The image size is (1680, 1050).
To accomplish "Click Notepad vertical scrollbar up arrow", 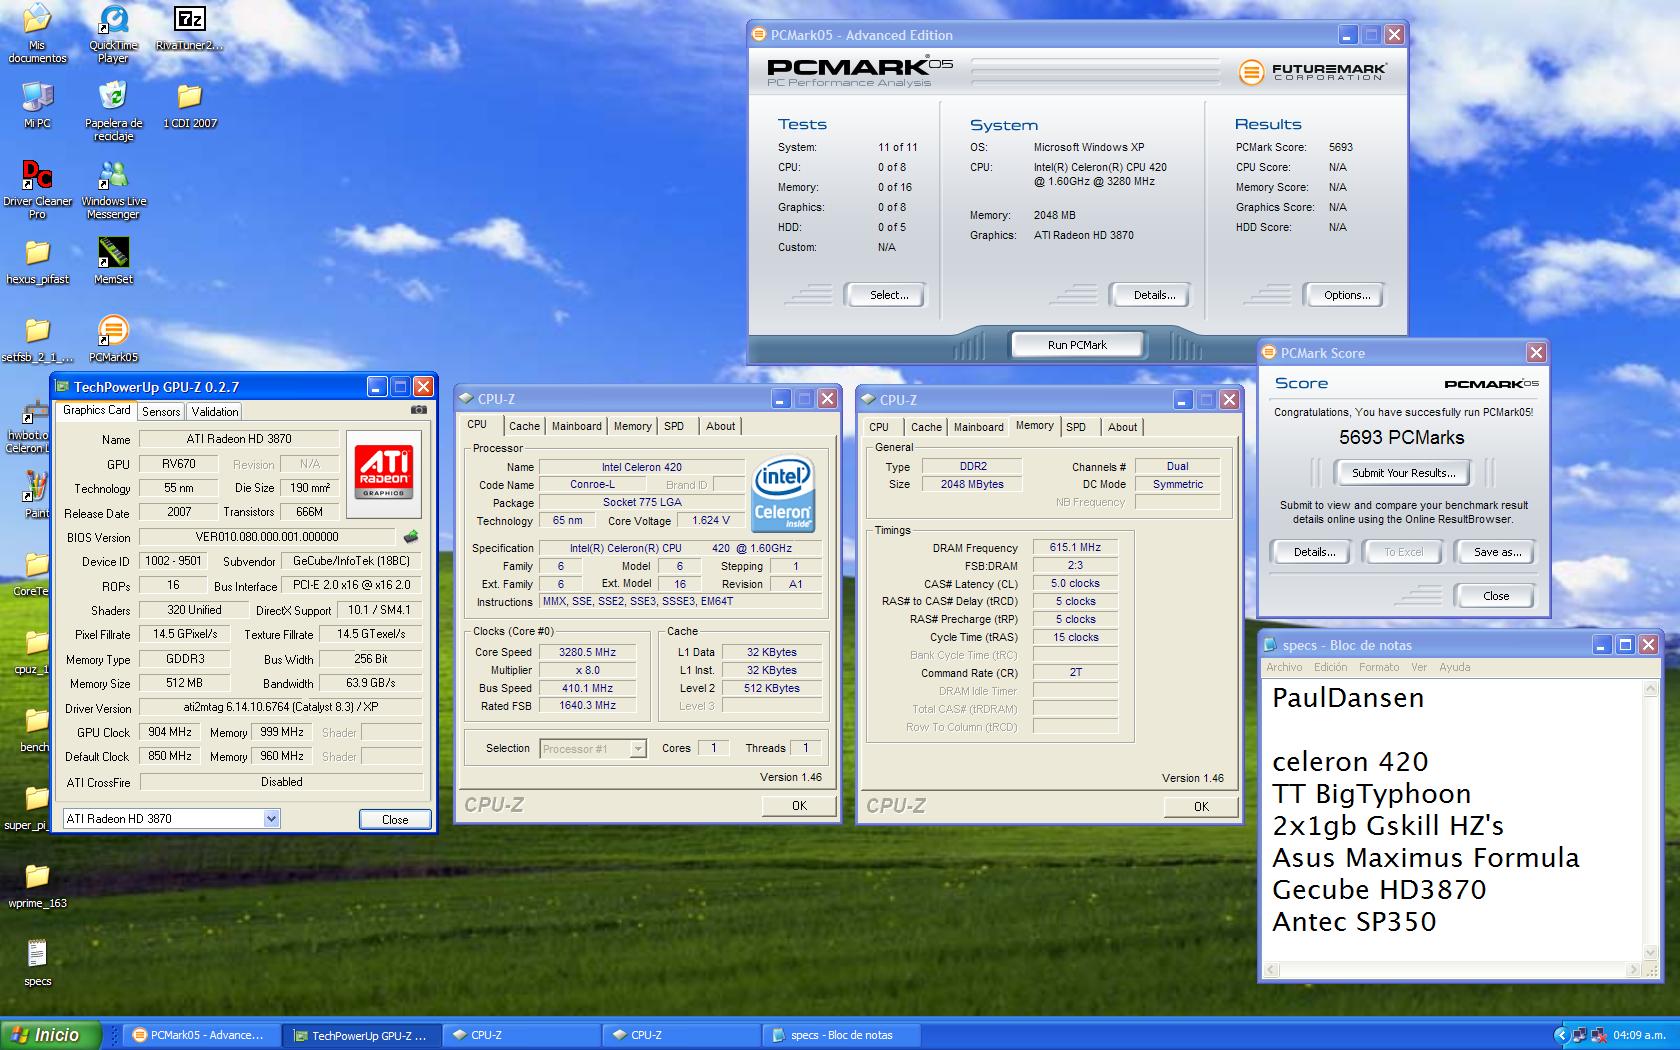I will pyautogui.click(x=1649, y=688).
